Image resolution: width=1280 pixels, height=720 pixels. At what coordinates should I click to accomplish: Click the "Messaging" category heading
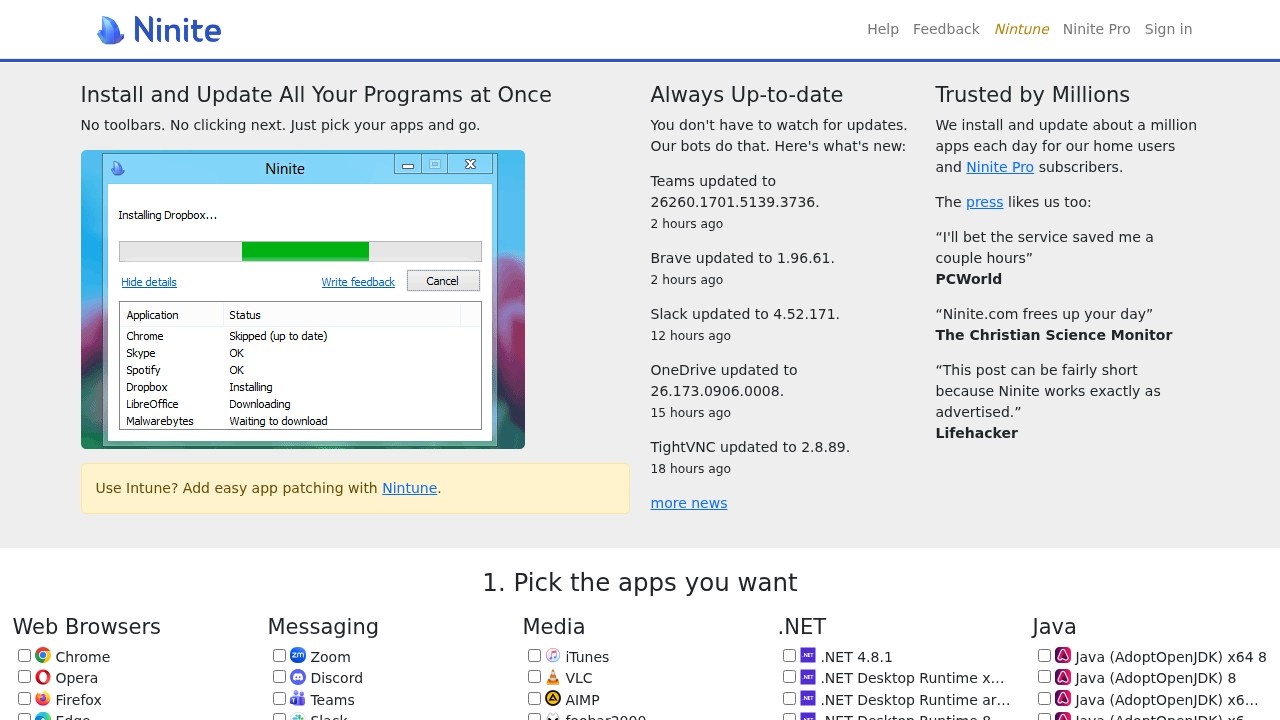pyautogui.click(x=323, y=627)
